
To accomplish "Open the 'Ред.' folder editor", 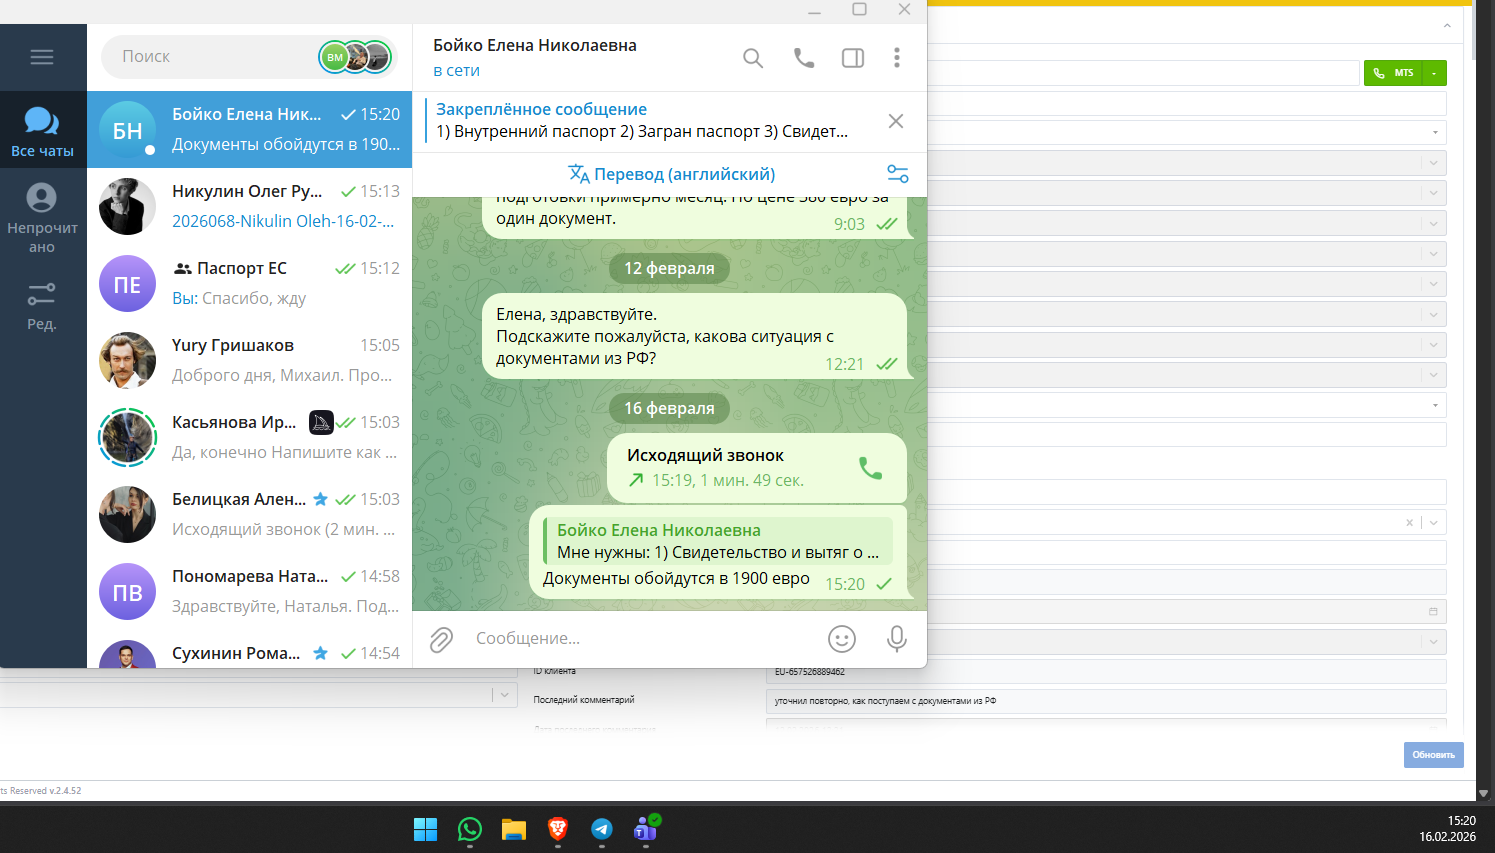I will point(42,305).
